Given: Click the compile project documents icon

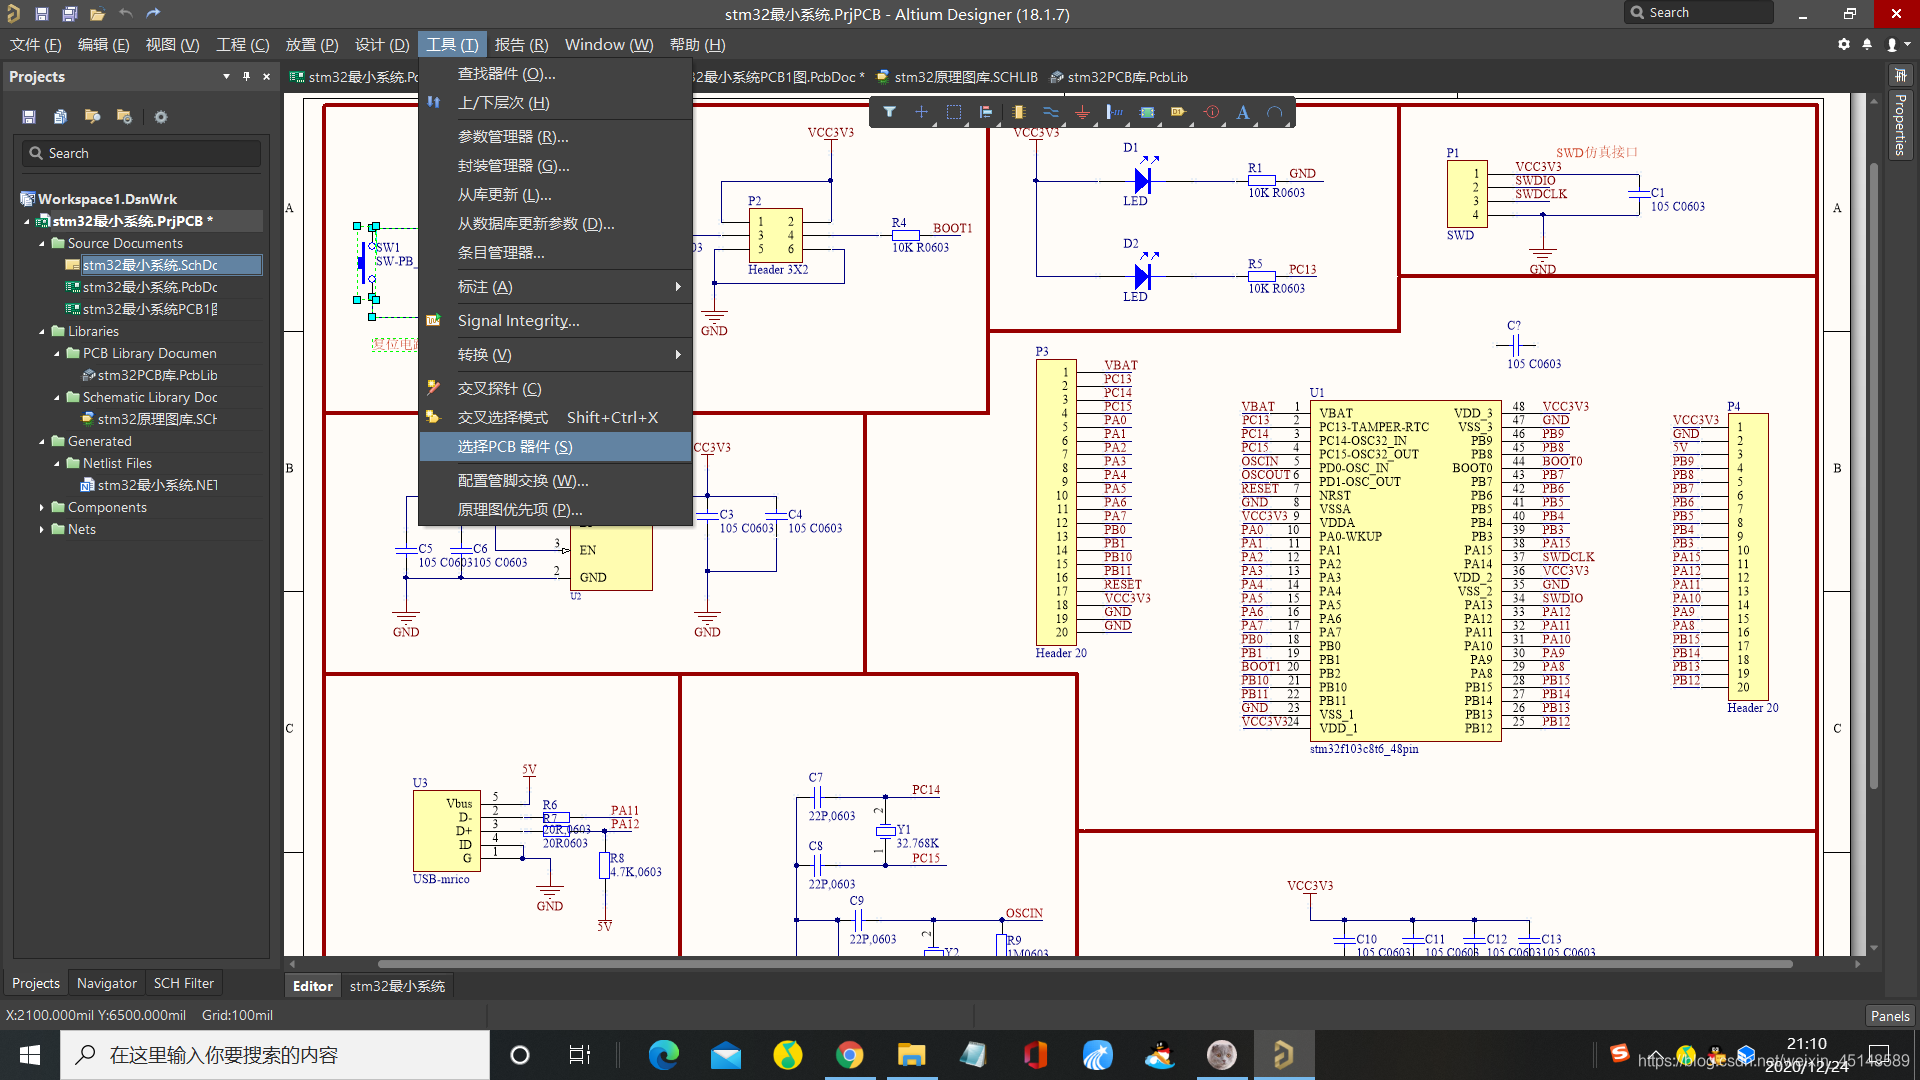Looking at the screenshot, I should (x=60, y=117).
